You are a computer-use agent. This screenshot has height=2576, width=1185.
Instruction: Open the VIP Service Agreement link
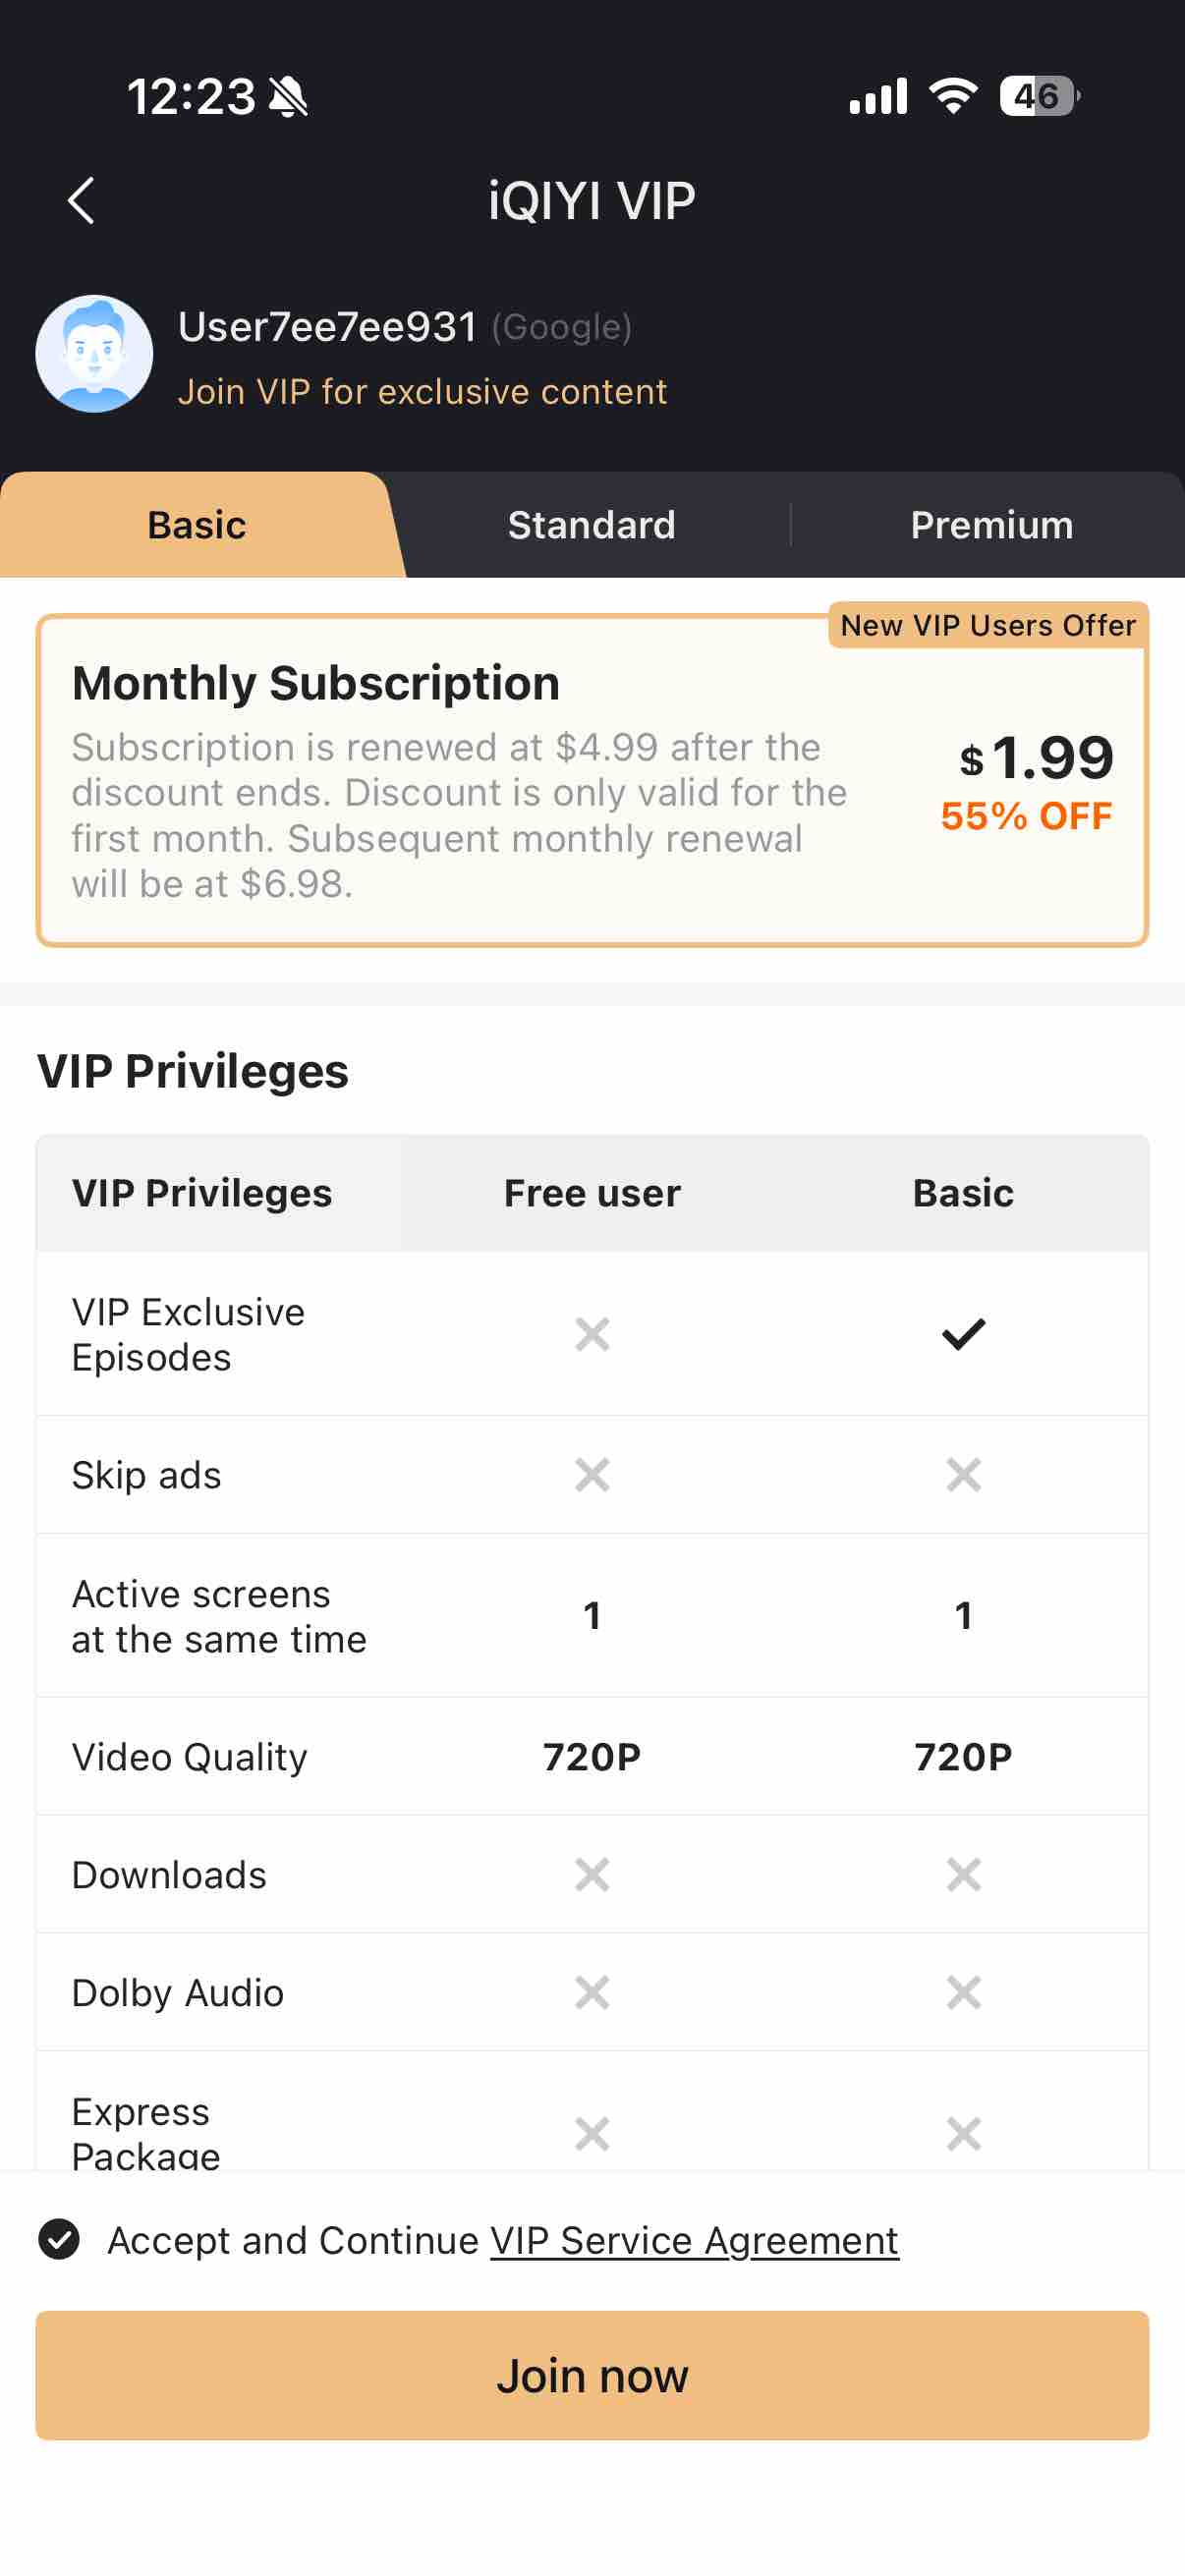[x=694, y=2240]
